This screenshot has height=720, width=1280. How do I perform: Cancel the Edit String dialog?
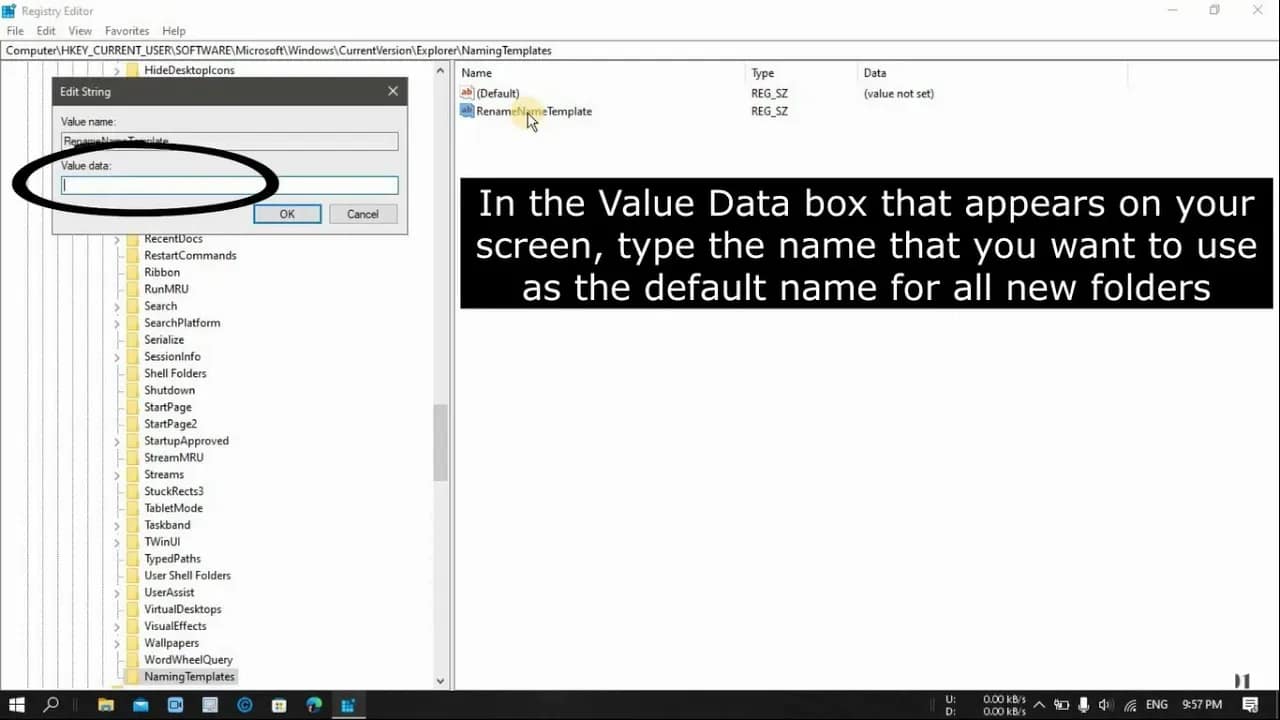(x=362, y=213)
